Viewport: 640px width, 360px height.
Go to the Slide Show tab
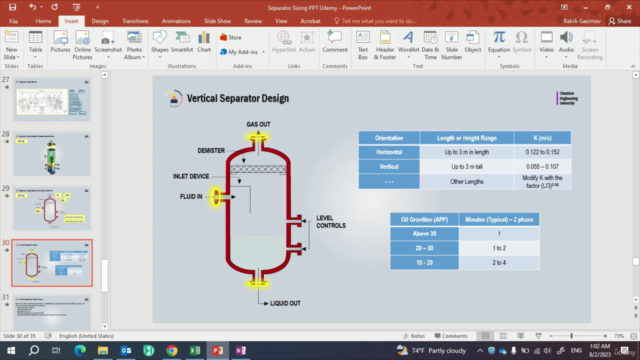pyautogui.click(x=217, y=21)
